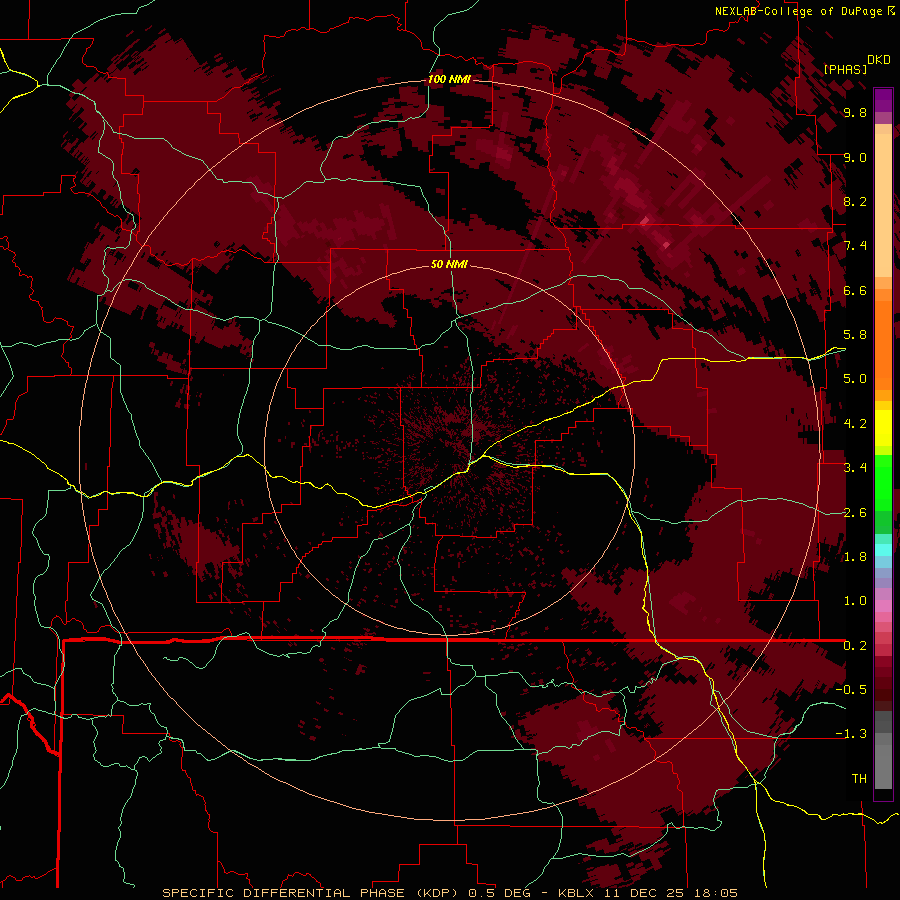Viewport: 900px width, 900px height.
Task: Click the 5.8 legend value
Action: pos(855,335)
